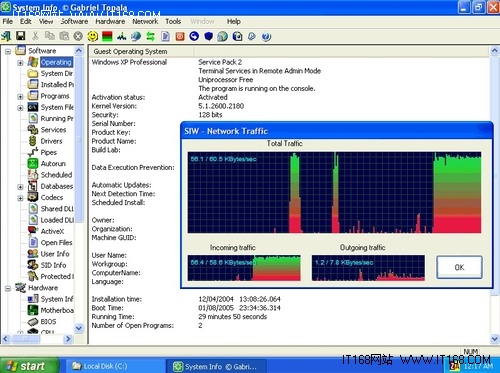Expand the Programs tree node

pos(20,97)
